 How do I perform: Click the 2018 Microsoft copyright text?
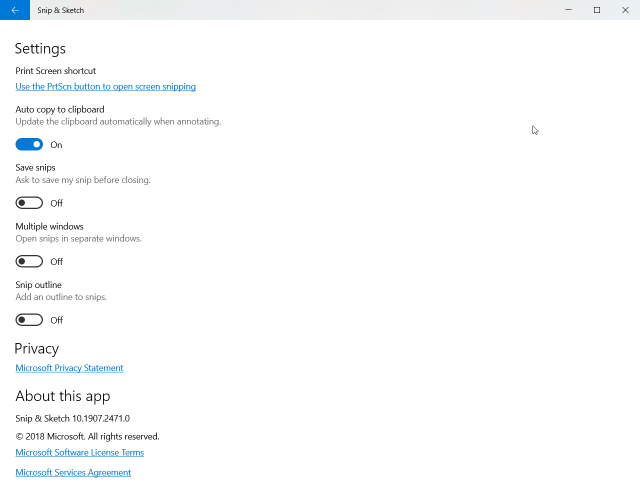[87, 437]
